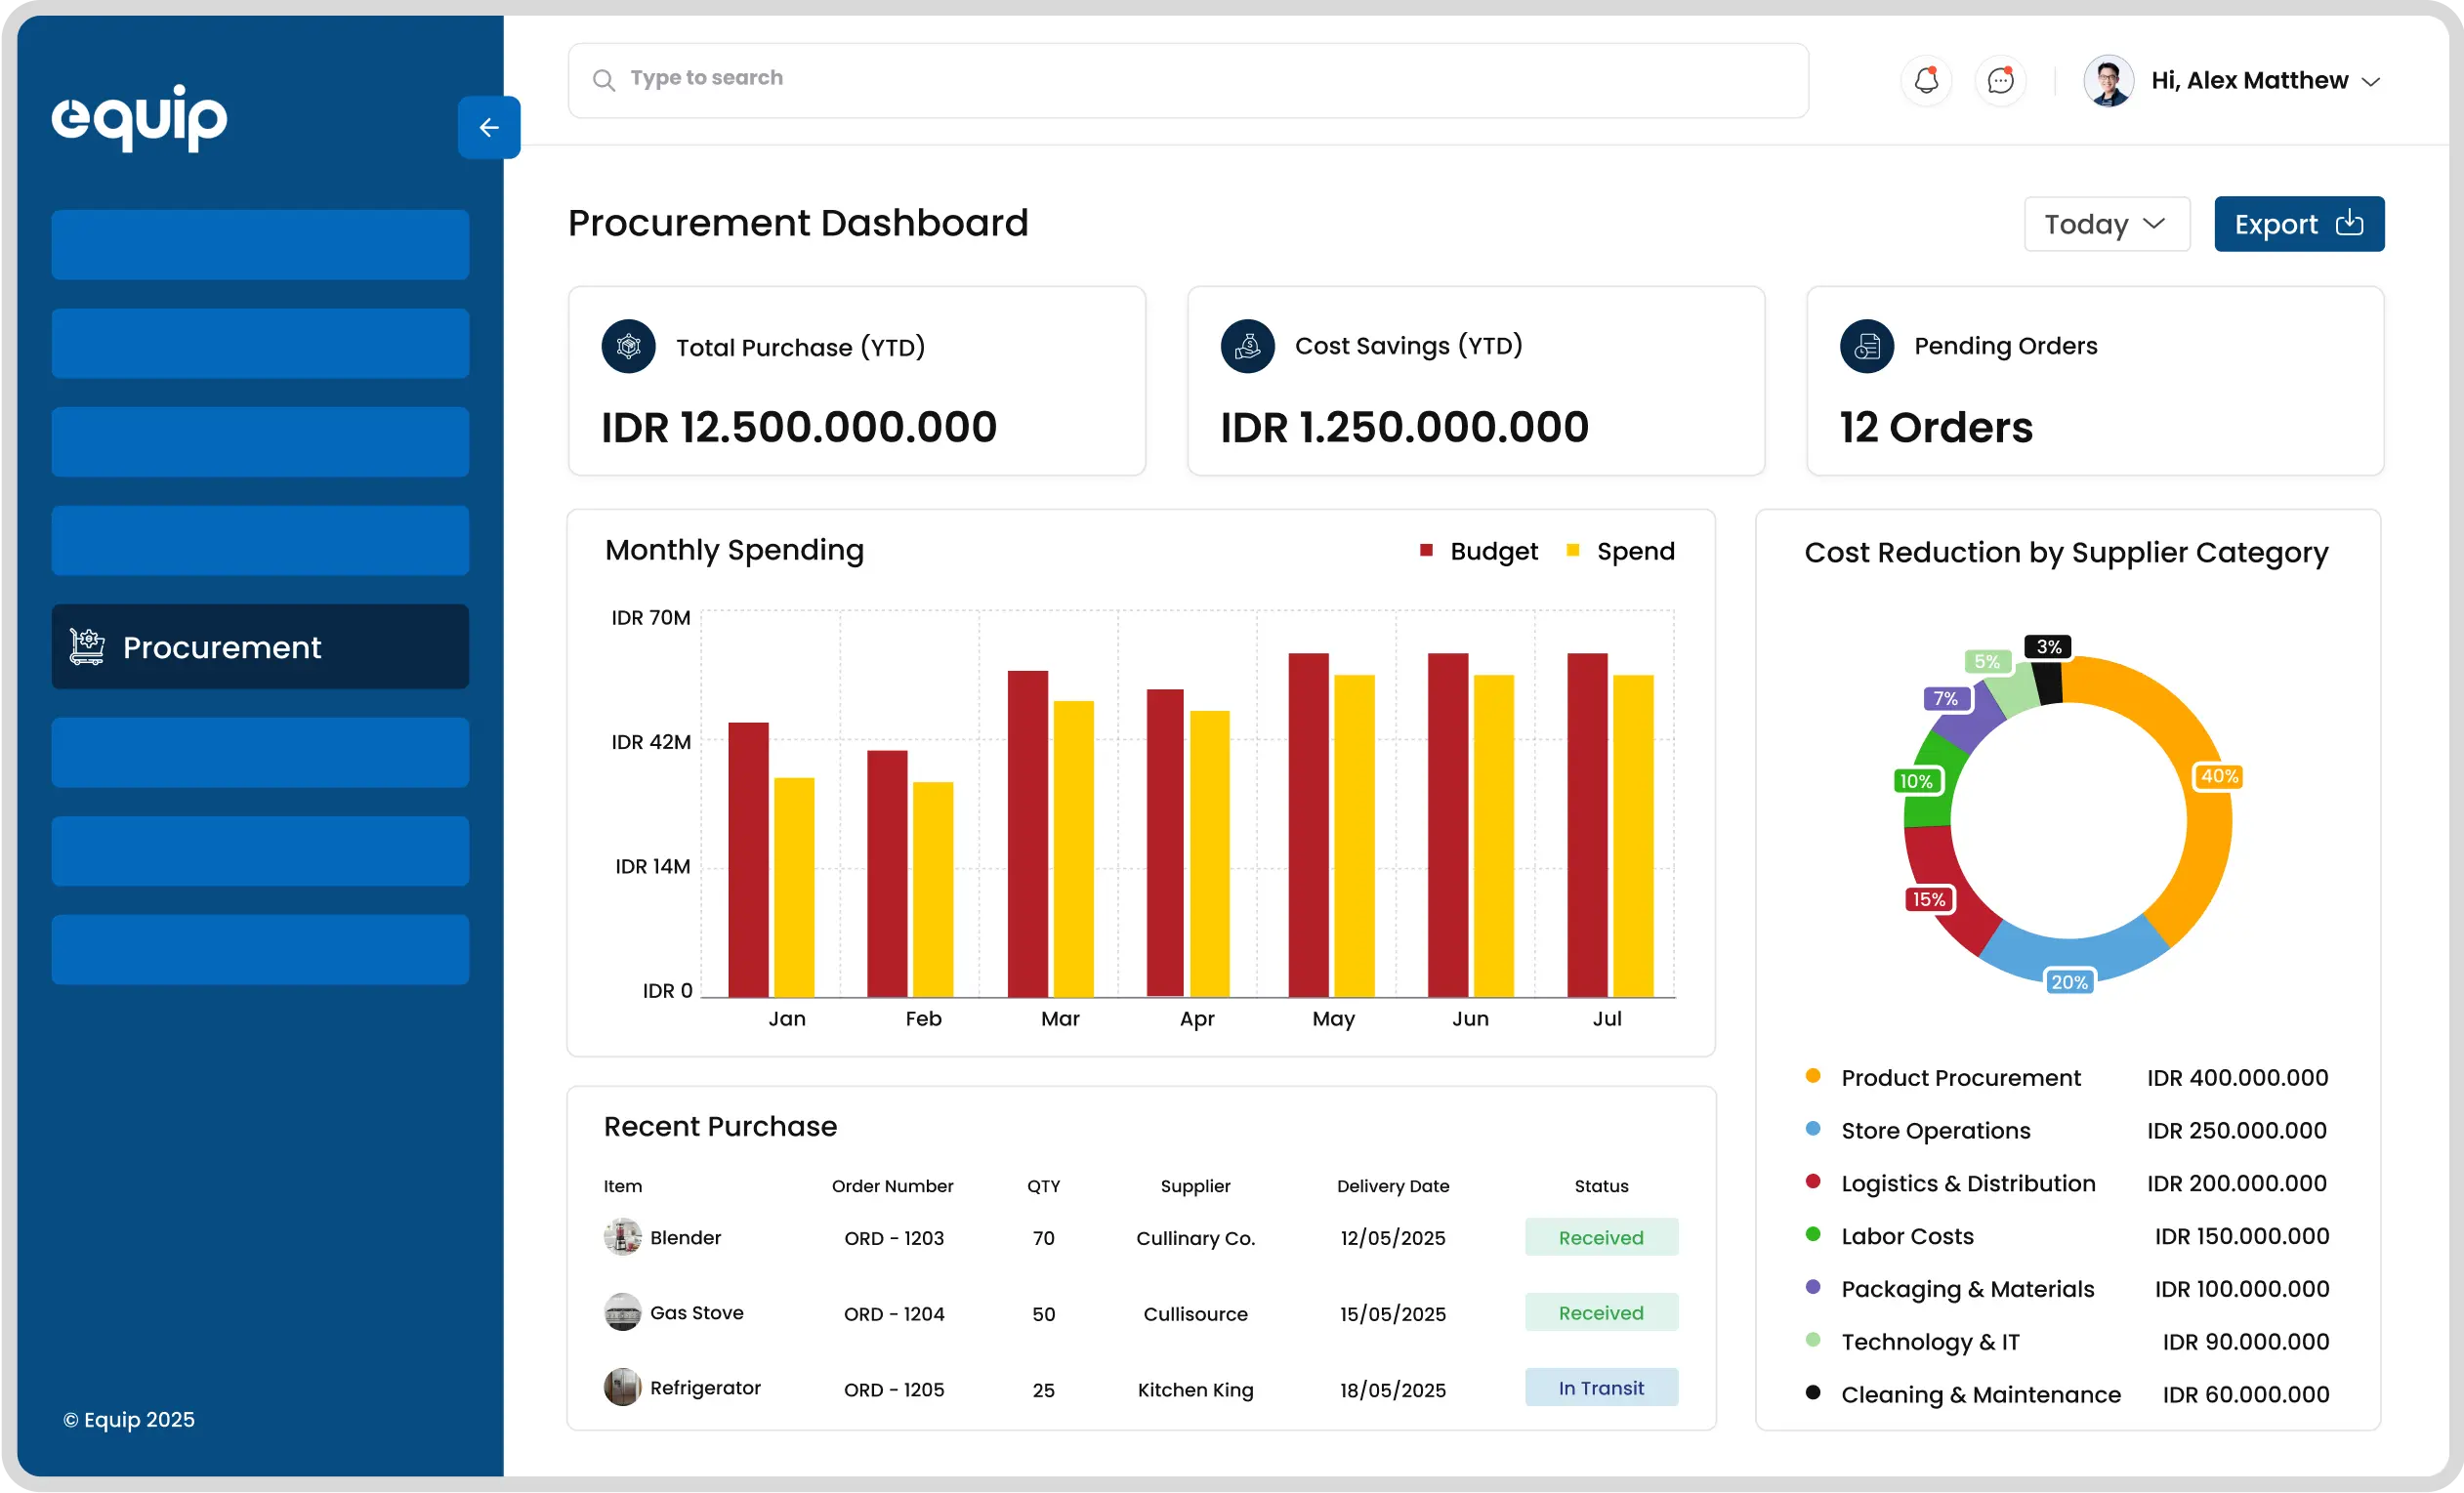
Task: Toggle the Spend legend series
Action: click(1621, 551)
